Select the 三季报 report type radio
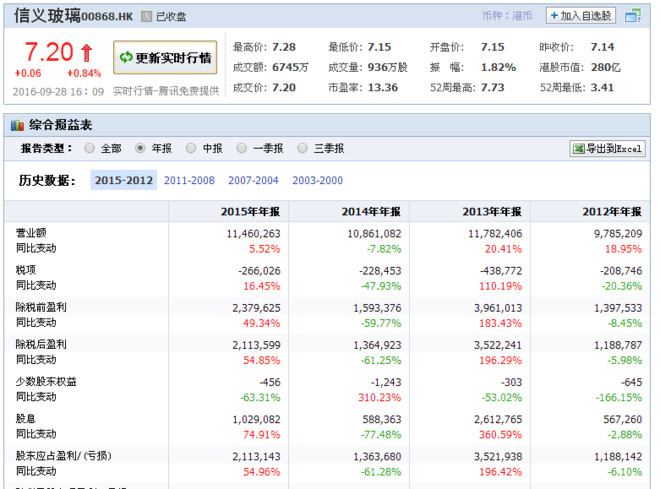Viewport: 660px width, 489px height. coord(302,148)
